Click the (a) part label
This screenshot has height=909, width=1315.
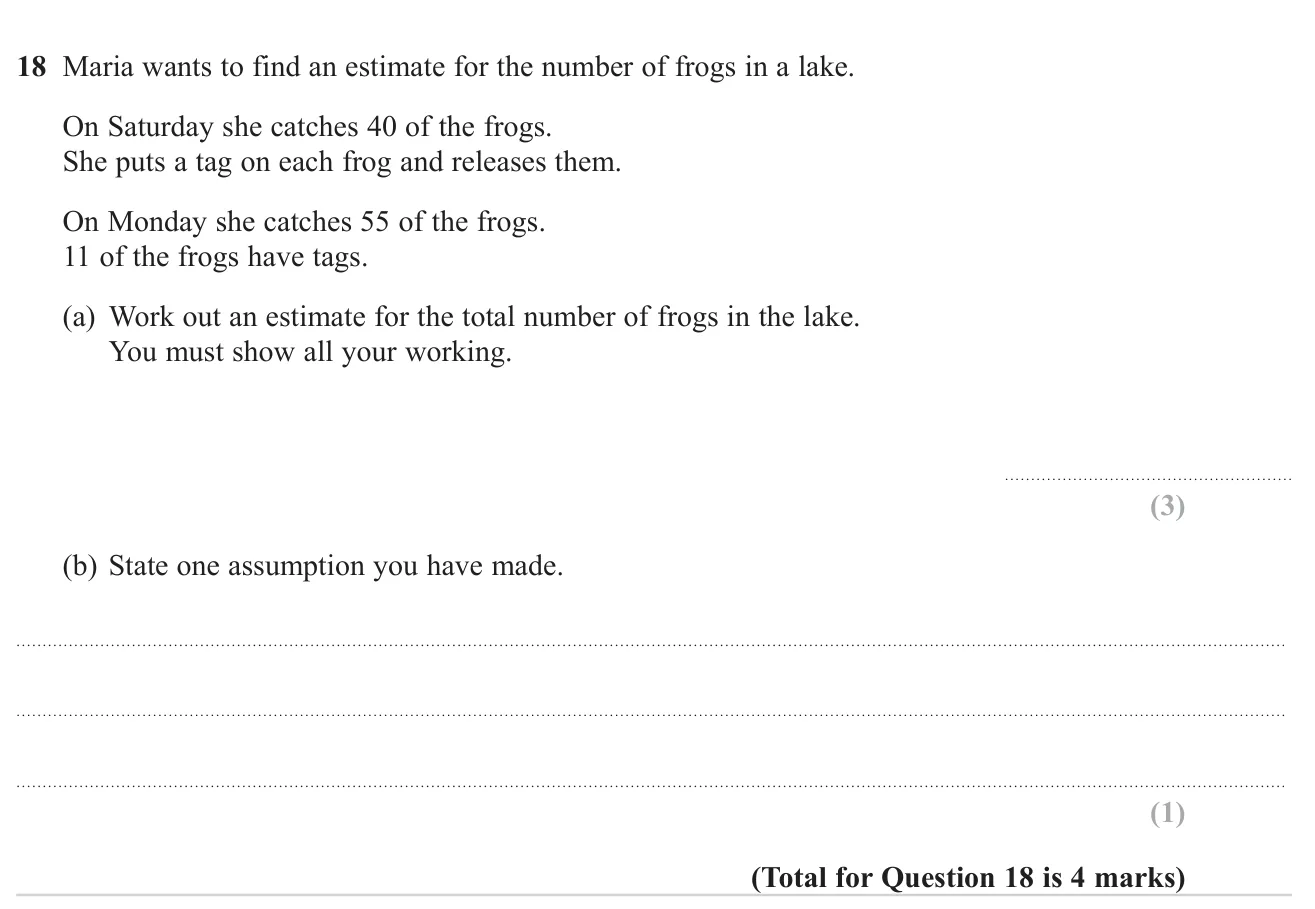(79, 318)
